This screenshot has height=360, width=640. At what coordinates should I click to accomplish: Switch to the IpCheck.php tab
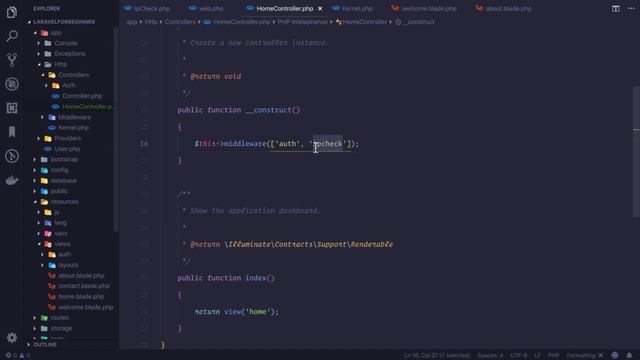(x=147, y=9)
